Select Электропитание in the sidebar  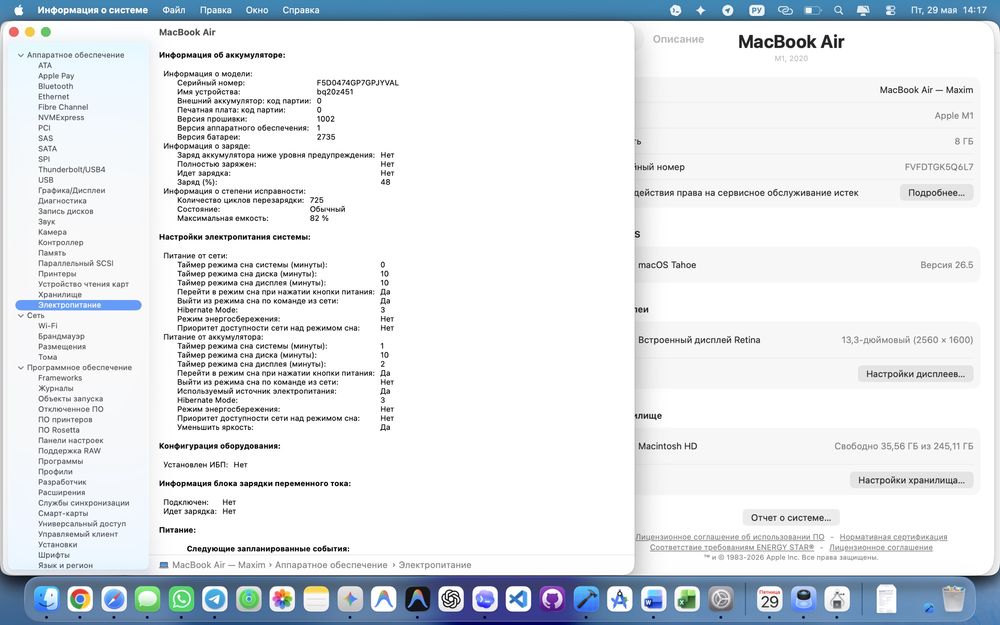pos(78,305)
